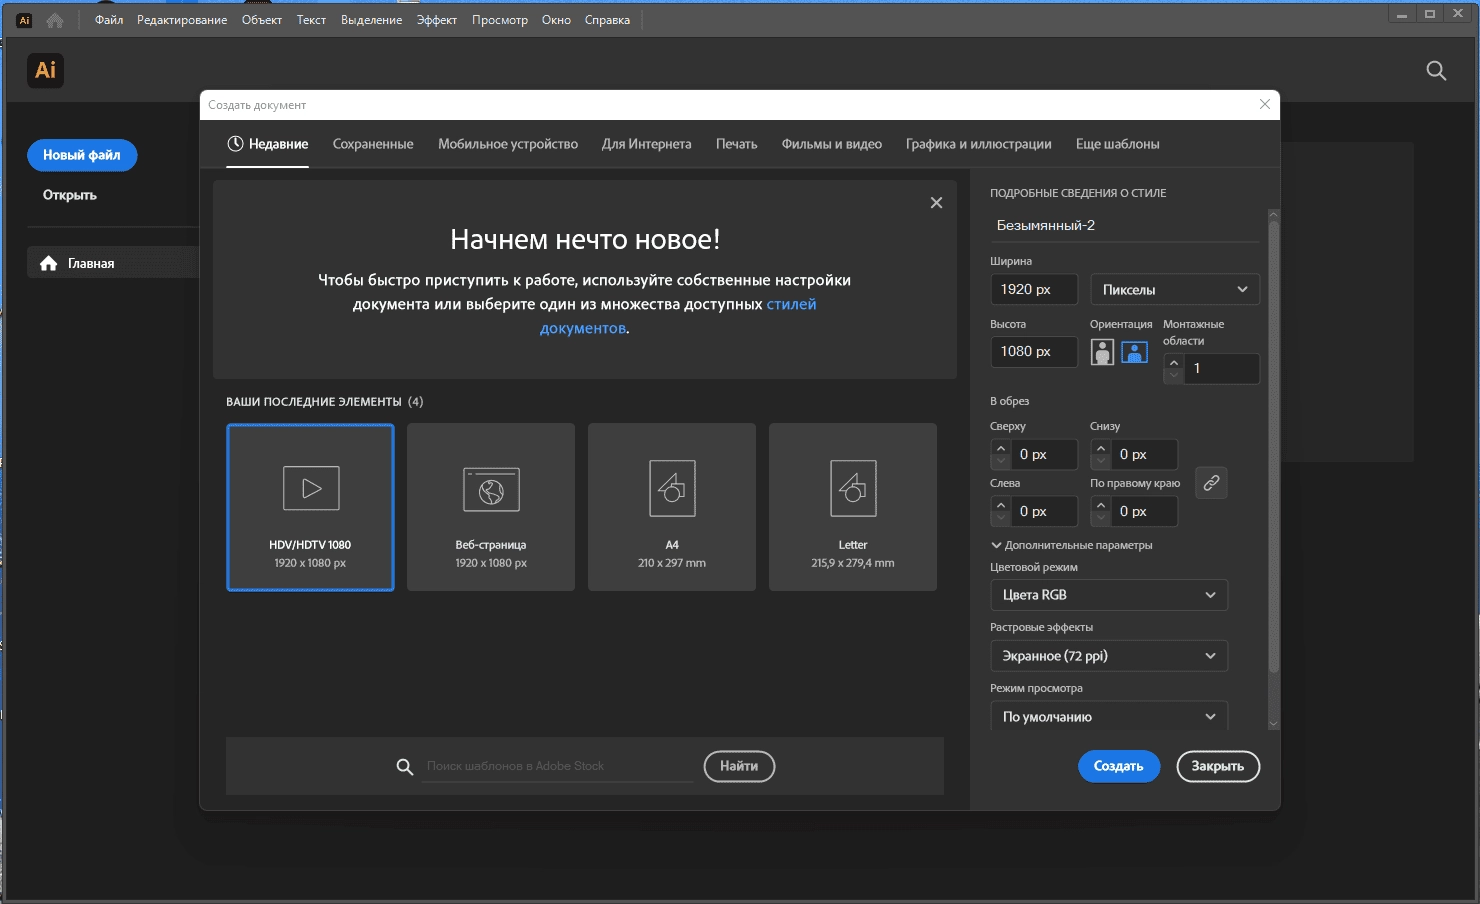Switch to the Печать tab

[x=736, y=144]
